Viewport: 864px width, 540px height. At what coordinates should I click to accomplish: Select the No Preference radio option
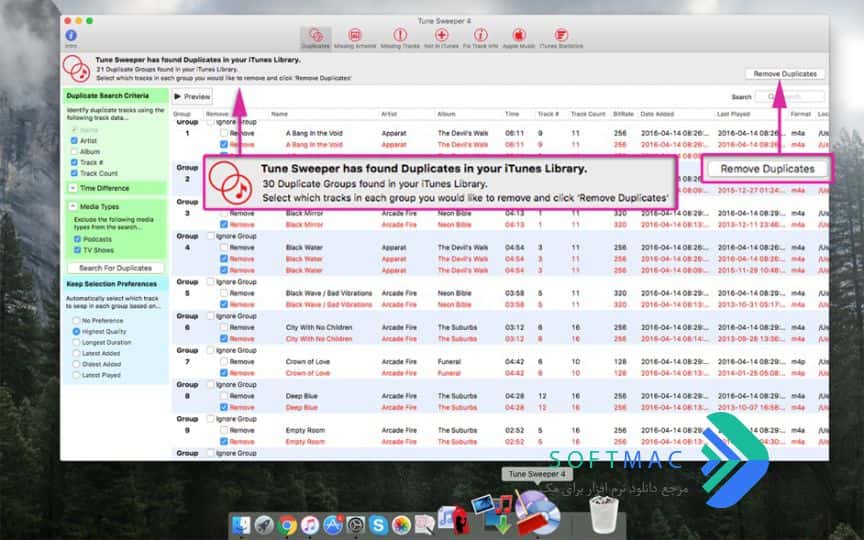[x=76, y=321]
